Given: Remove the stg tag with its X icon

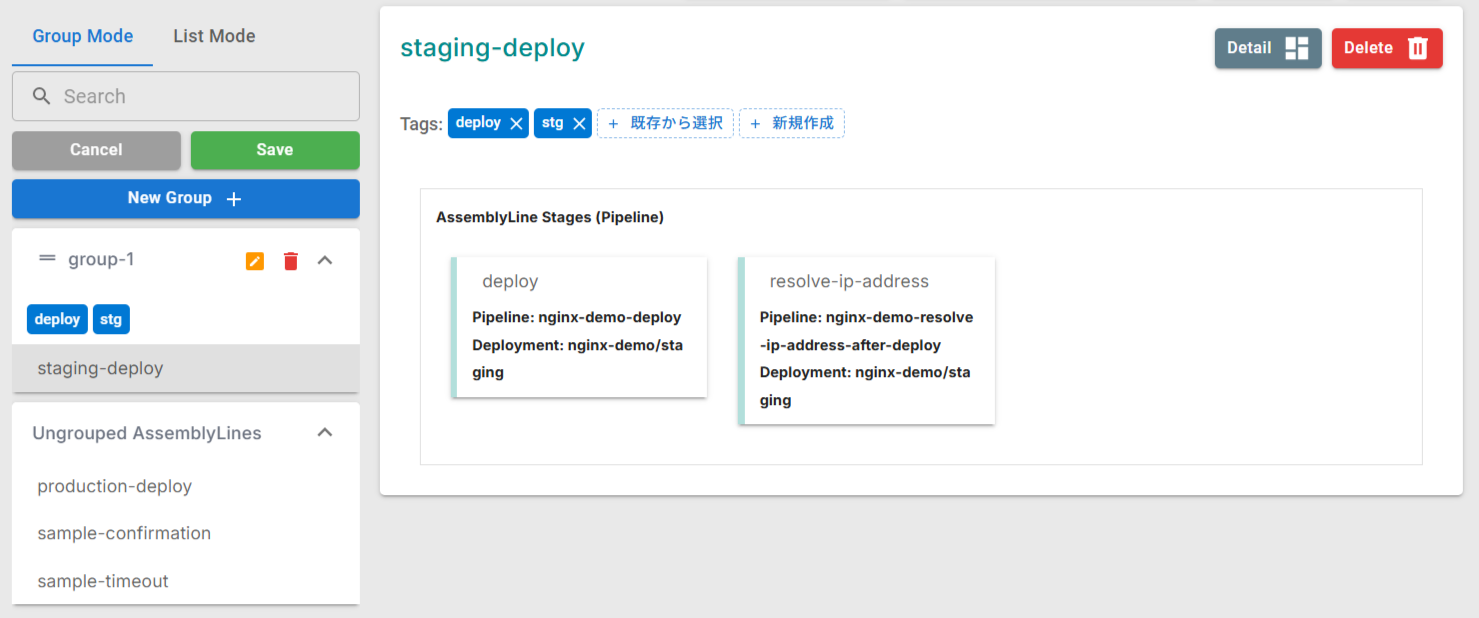Looking at the screenshot, I should coord(580,122).
